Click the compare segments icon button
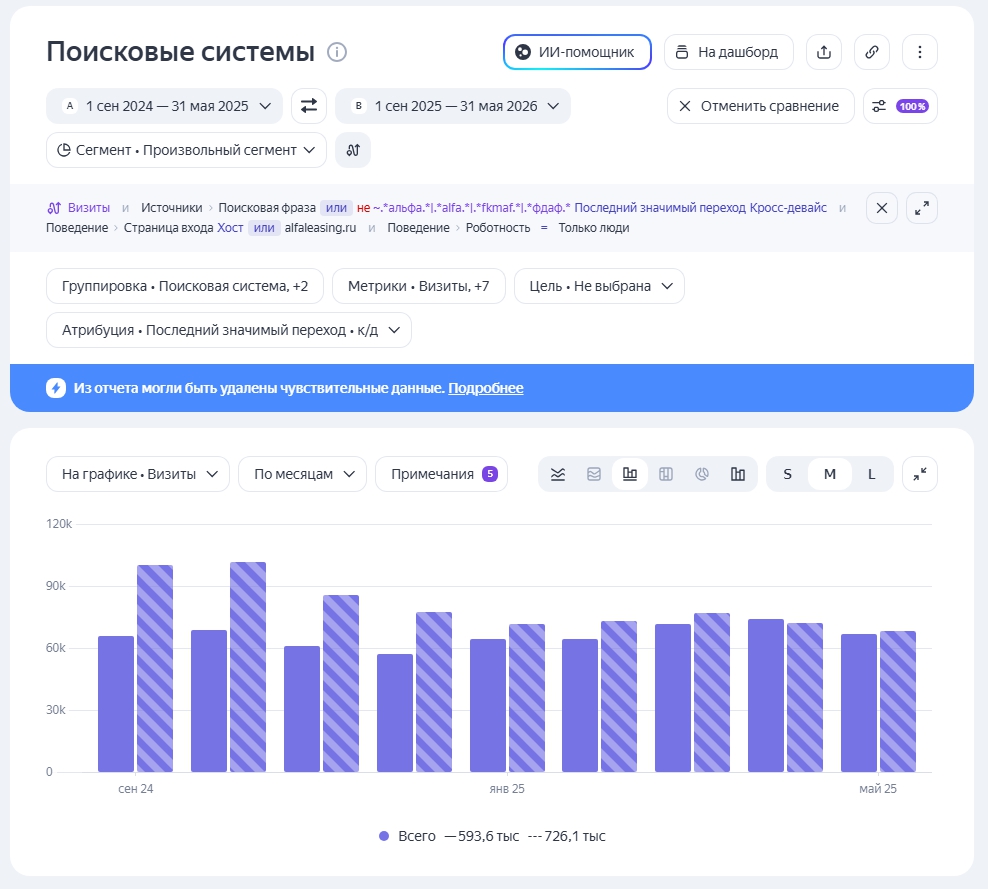988x889 pixels. (x=353, y=150)
